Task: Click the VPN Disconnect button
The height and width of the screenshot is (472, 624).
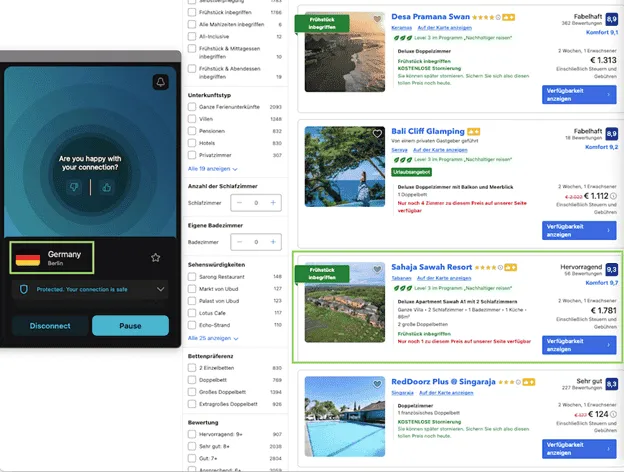Action: click(x=50, y=326)
